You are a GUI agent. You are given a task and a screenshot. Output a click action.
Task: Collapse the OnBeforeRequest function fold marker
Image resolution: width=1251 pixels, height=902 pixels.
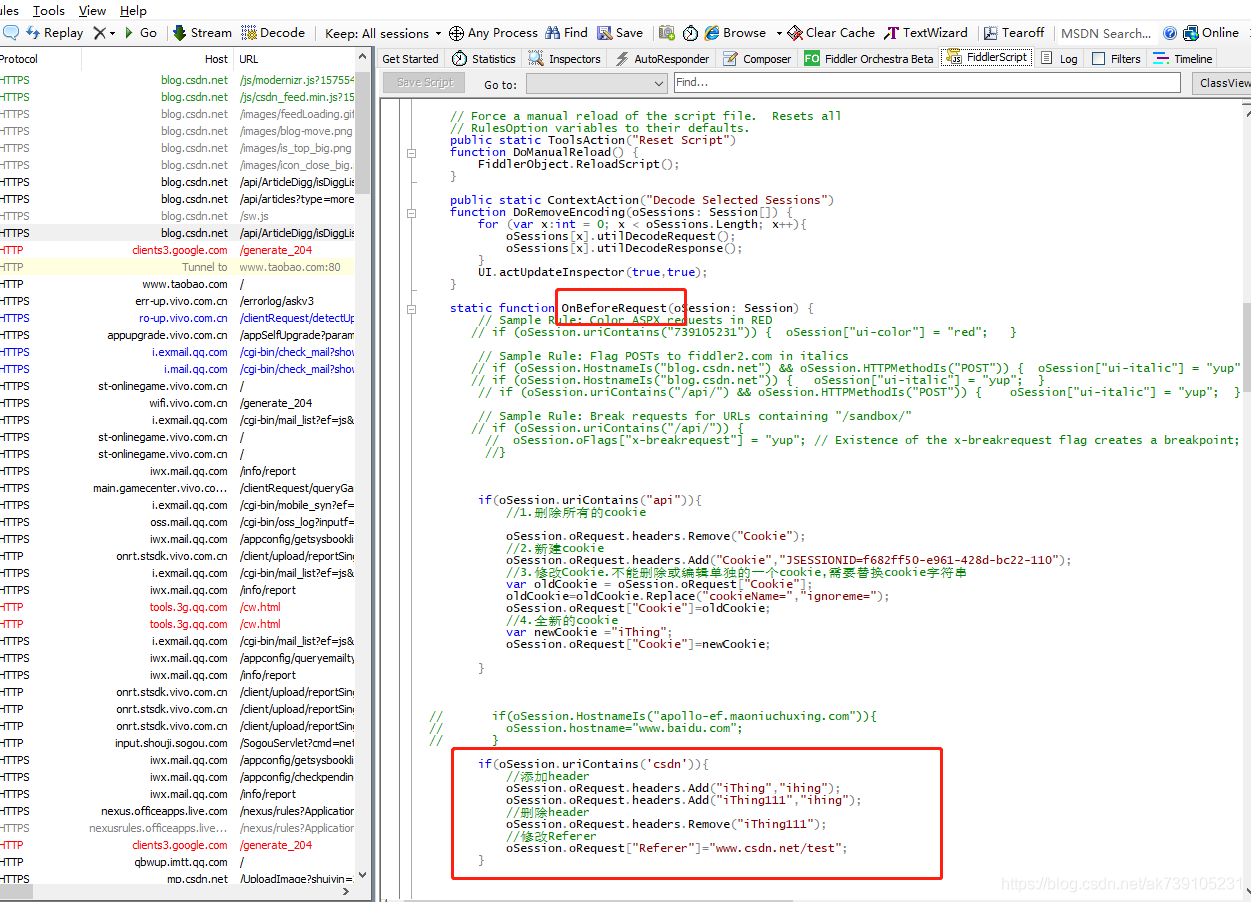(x=411, y=309)
